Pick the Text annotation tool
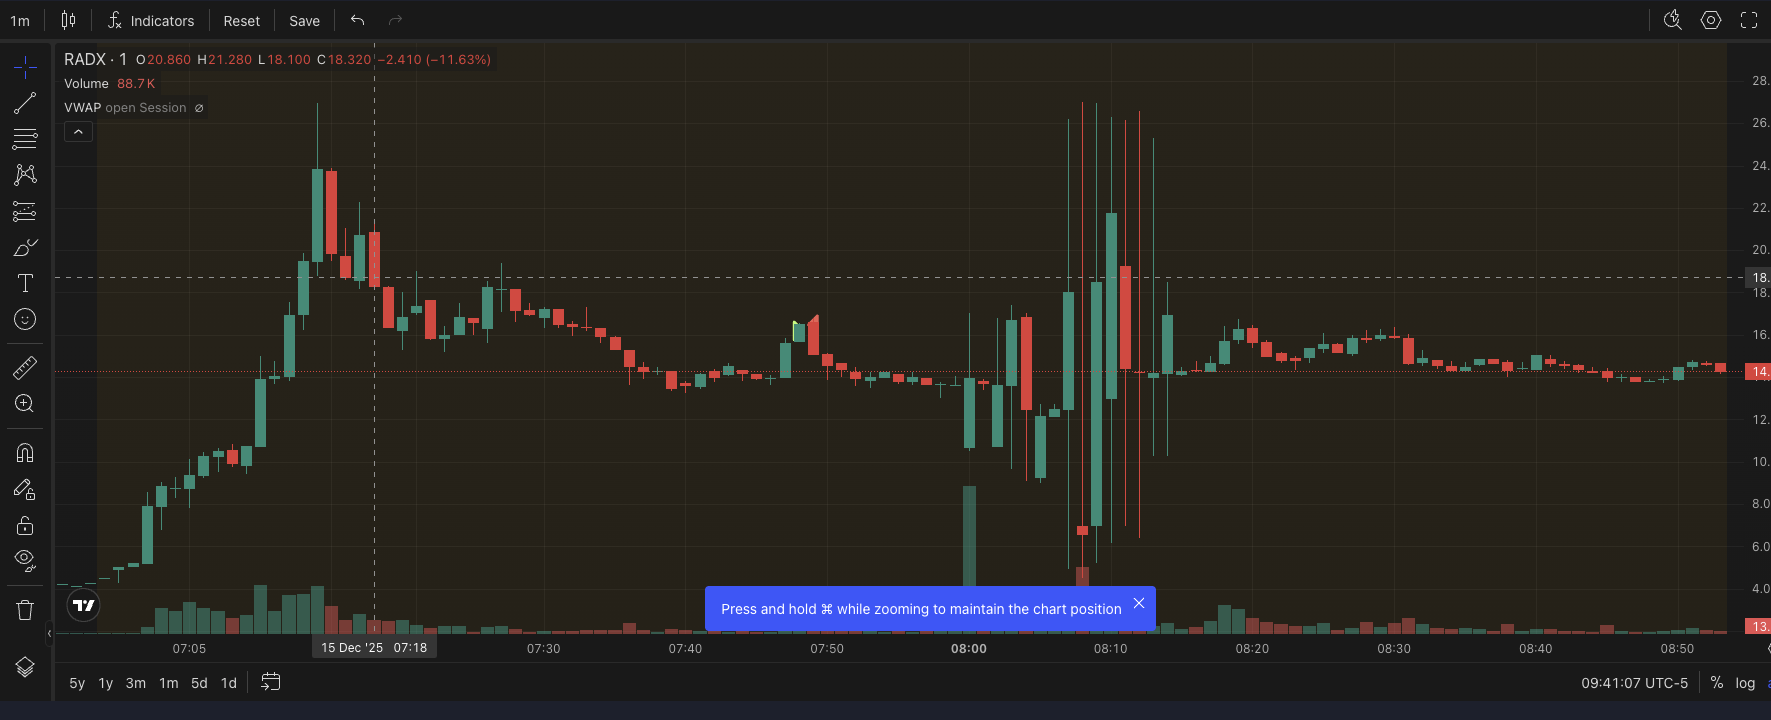 (25, 283)
